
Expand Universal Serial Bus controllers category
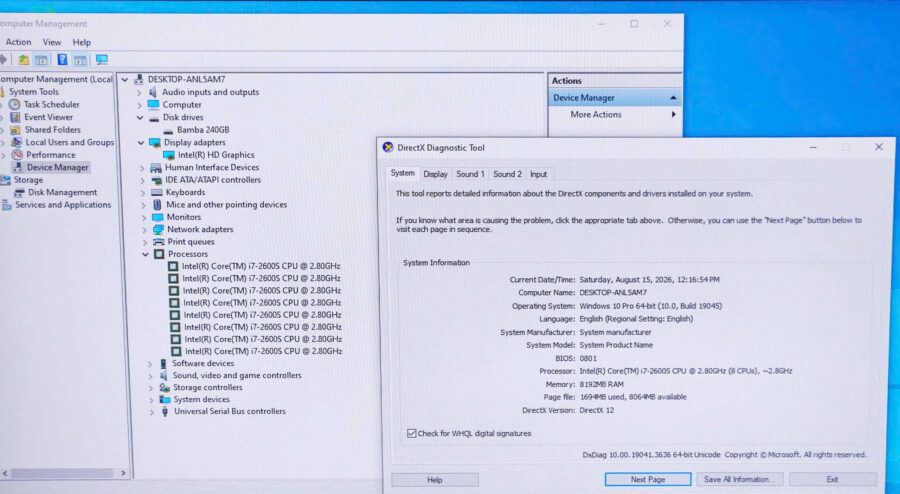(152, 411)
